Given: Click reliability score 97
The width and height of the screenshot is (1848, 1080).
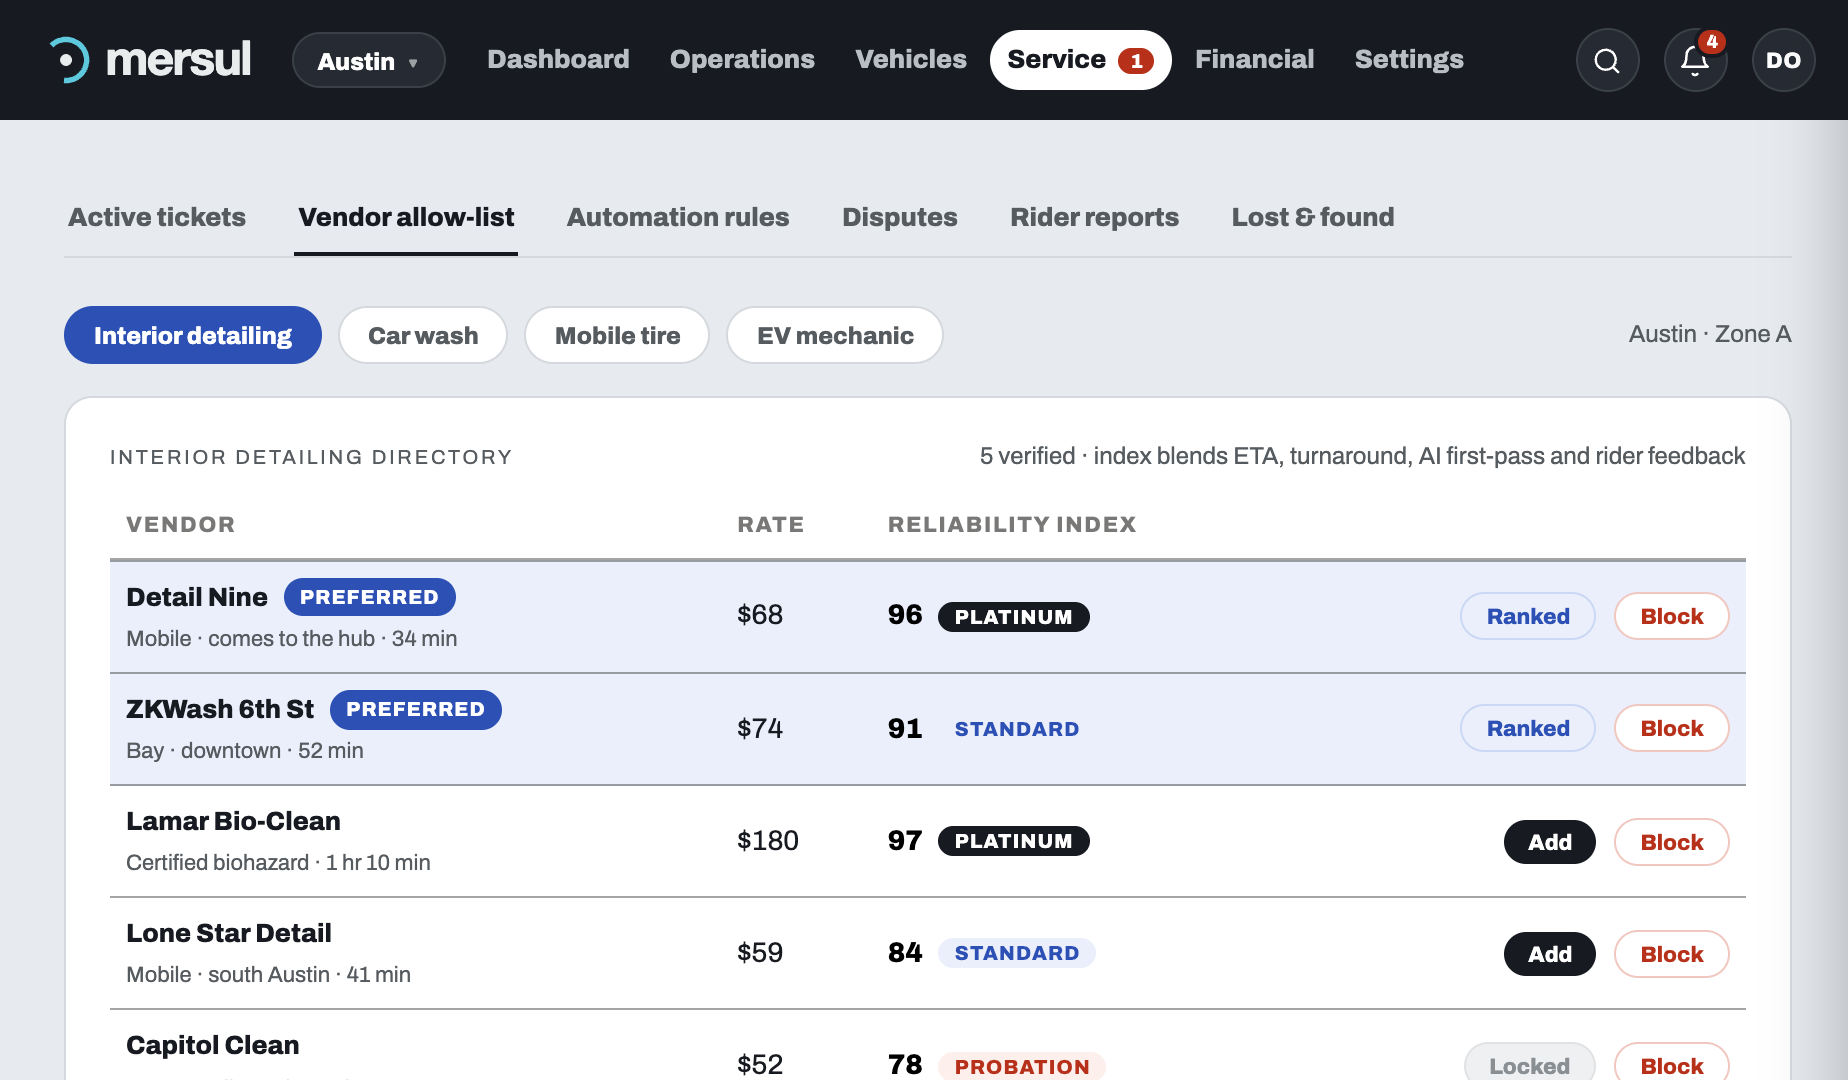Looking at the screenshot, I should click(905, 841).
